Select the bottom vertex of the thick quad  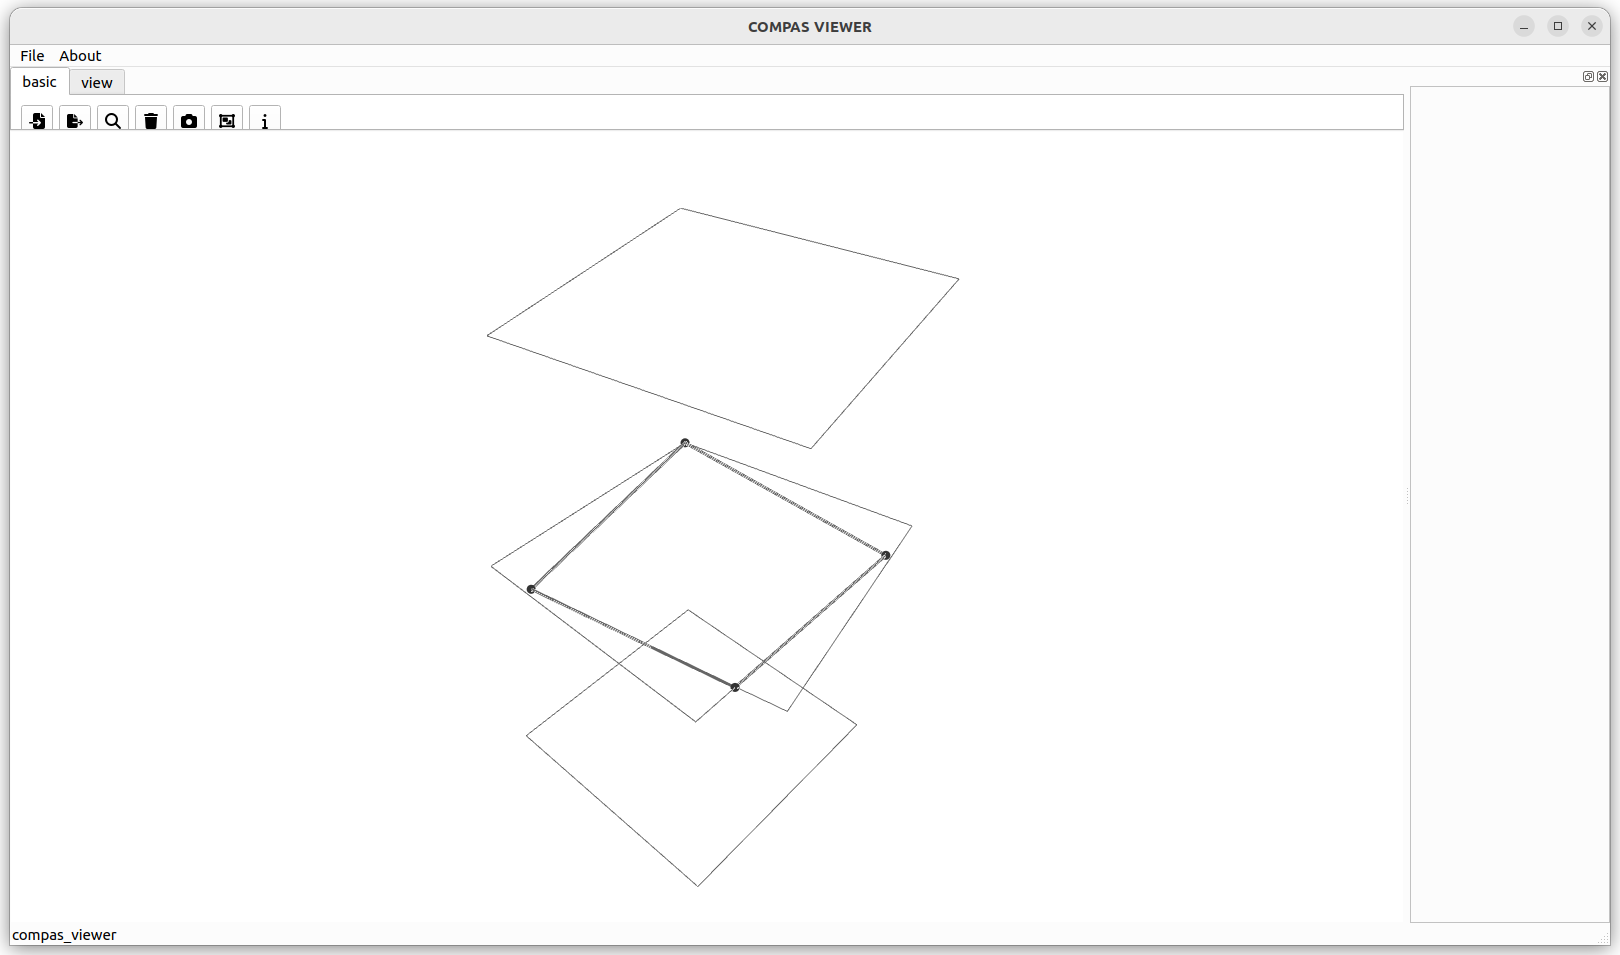[735, 687]
